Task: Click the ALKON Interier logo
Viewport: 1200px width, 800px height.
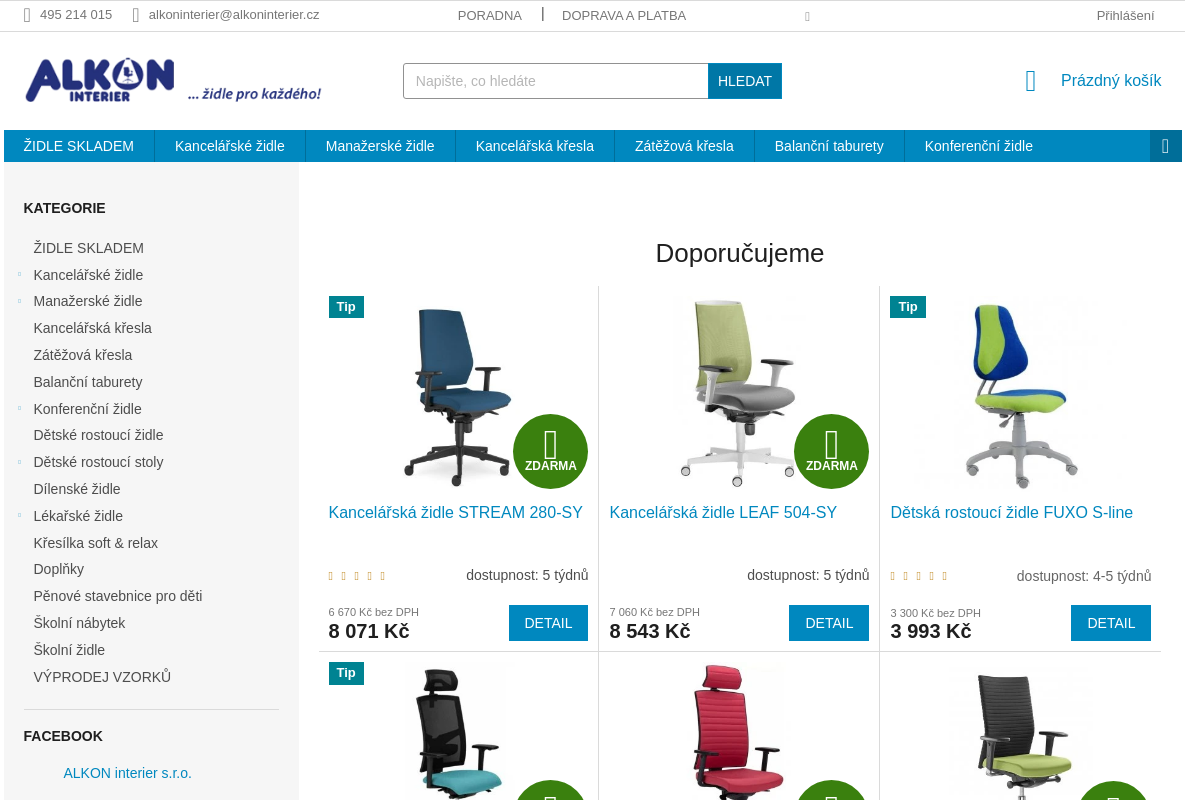Action: coord(173,80)
